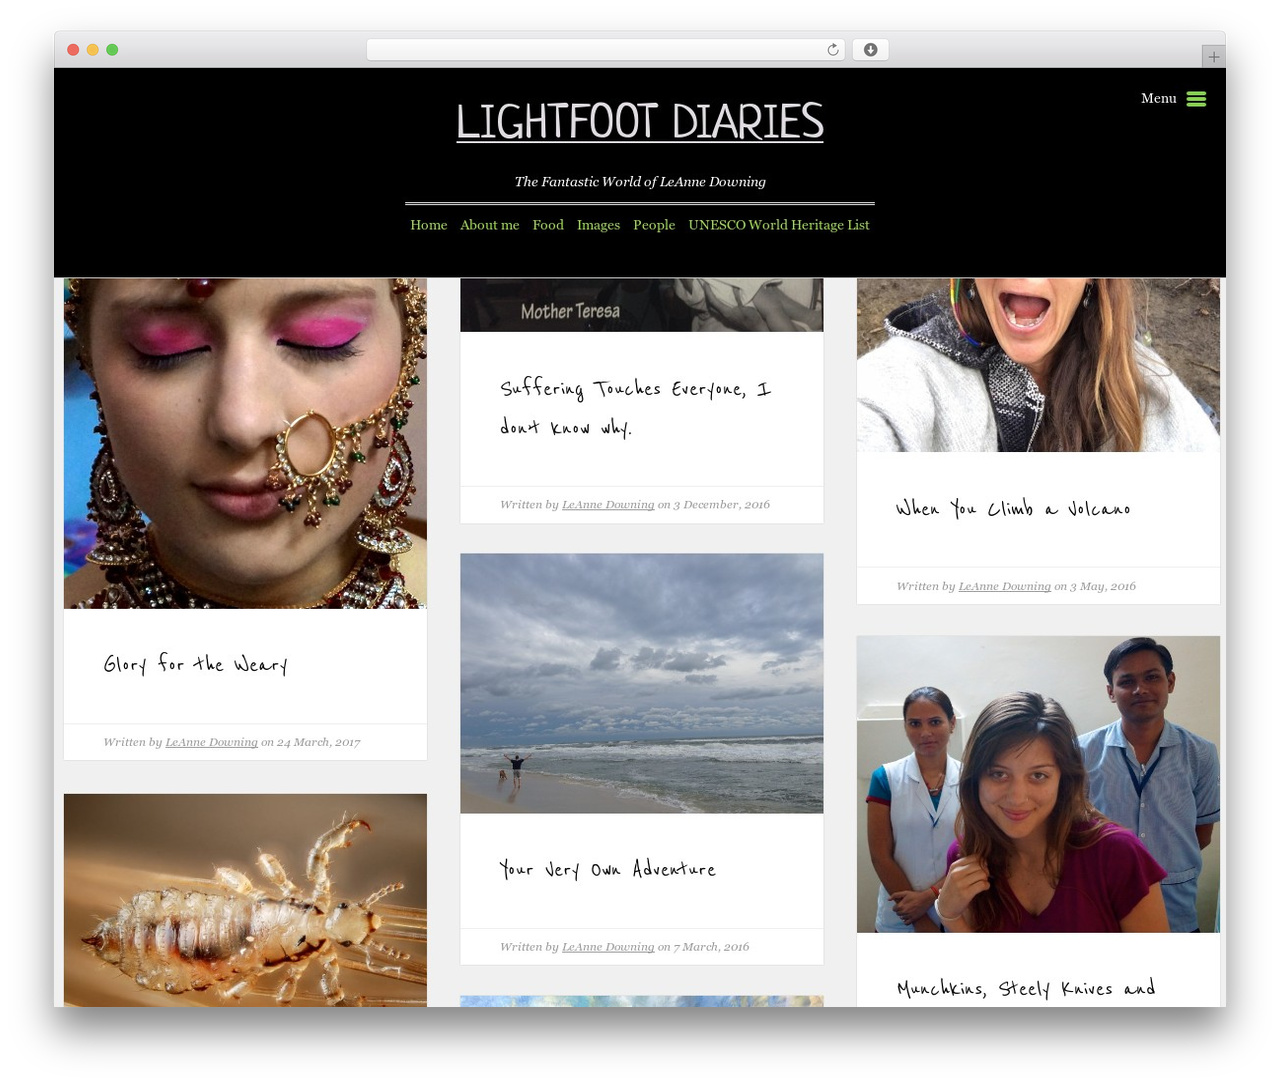Navigate to the People section
This screenshot has height=1084, width=1280.
654,225
